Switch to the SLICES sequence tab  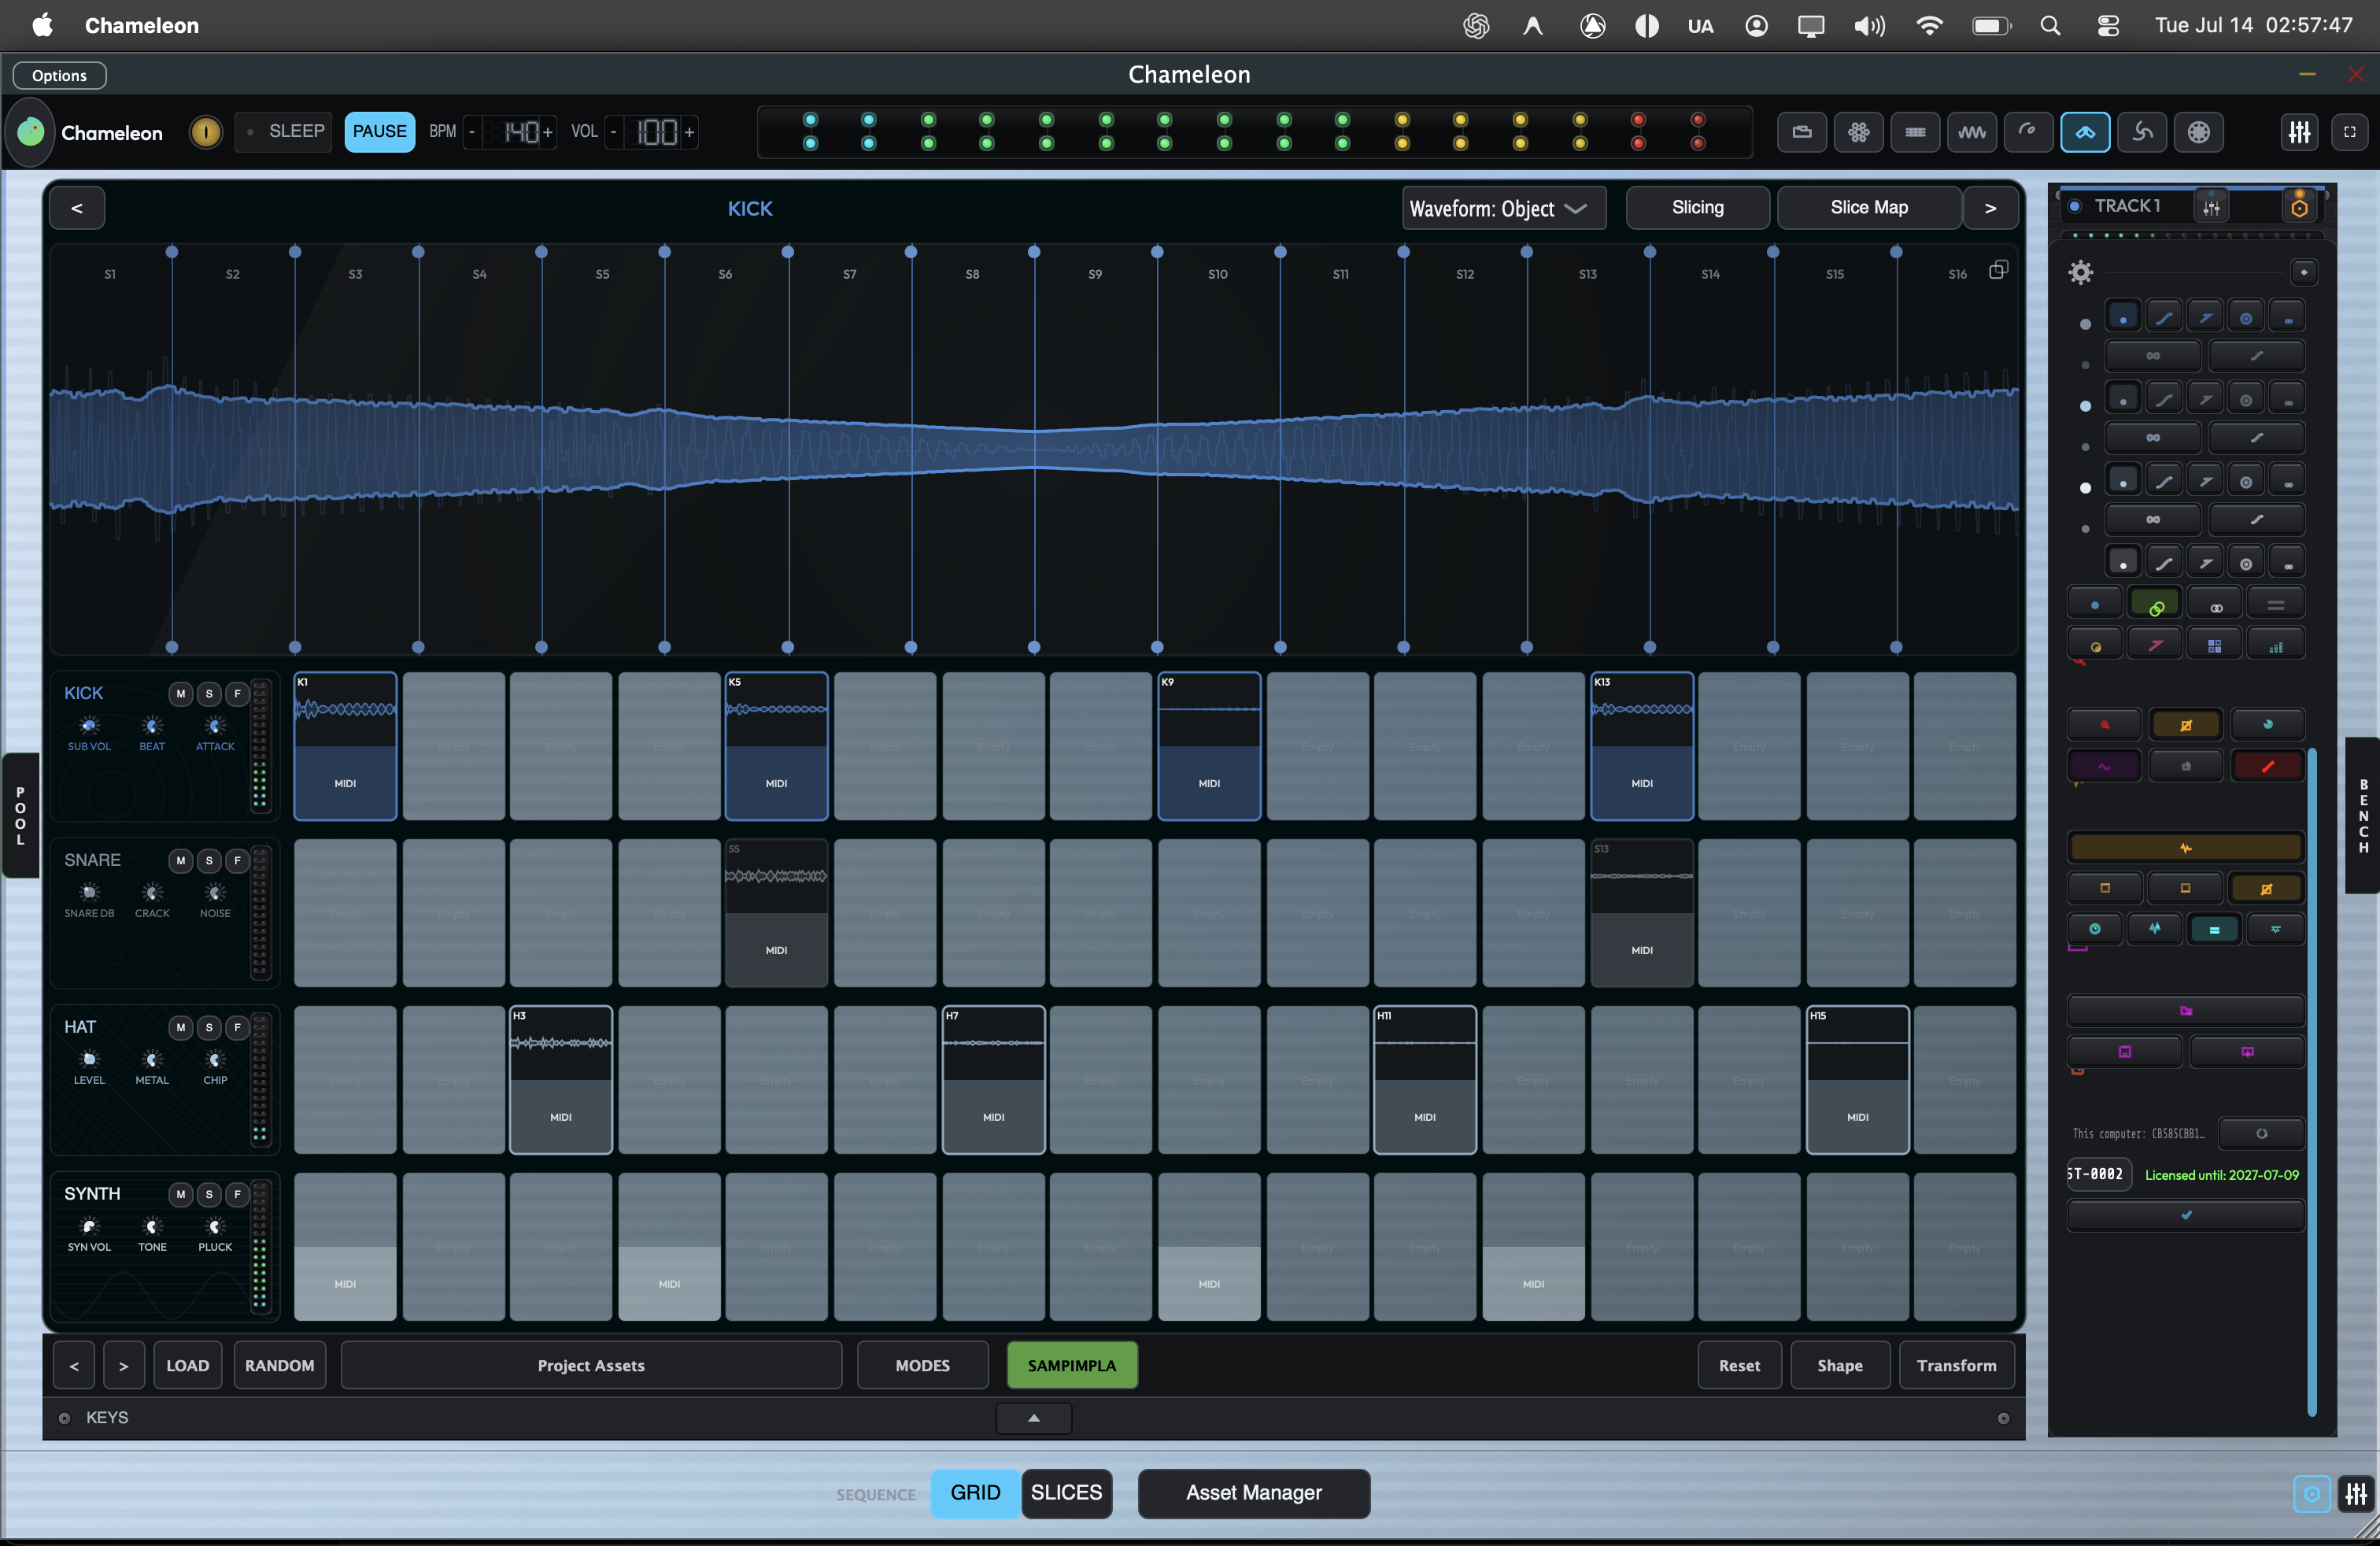click(x=1066, y=1493)
